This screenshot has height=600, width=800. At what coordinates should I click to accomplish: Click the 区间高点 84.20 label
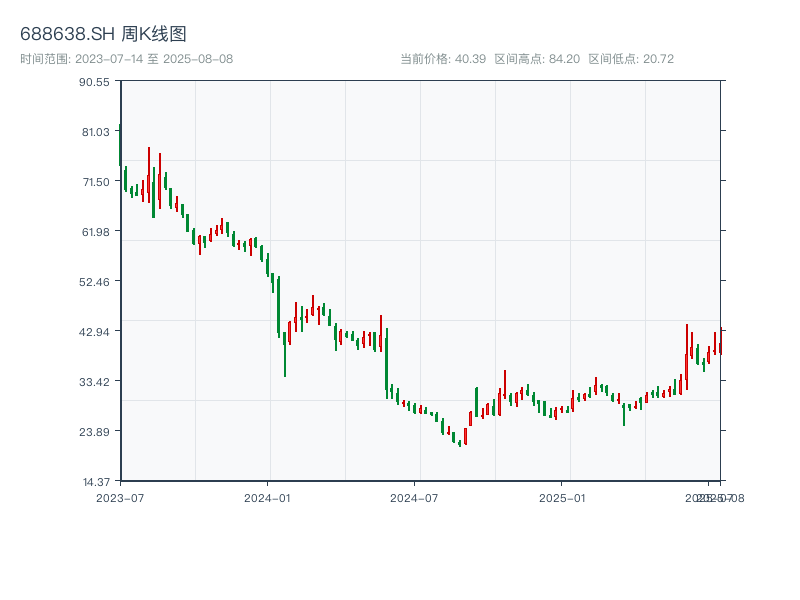point(537,59)
